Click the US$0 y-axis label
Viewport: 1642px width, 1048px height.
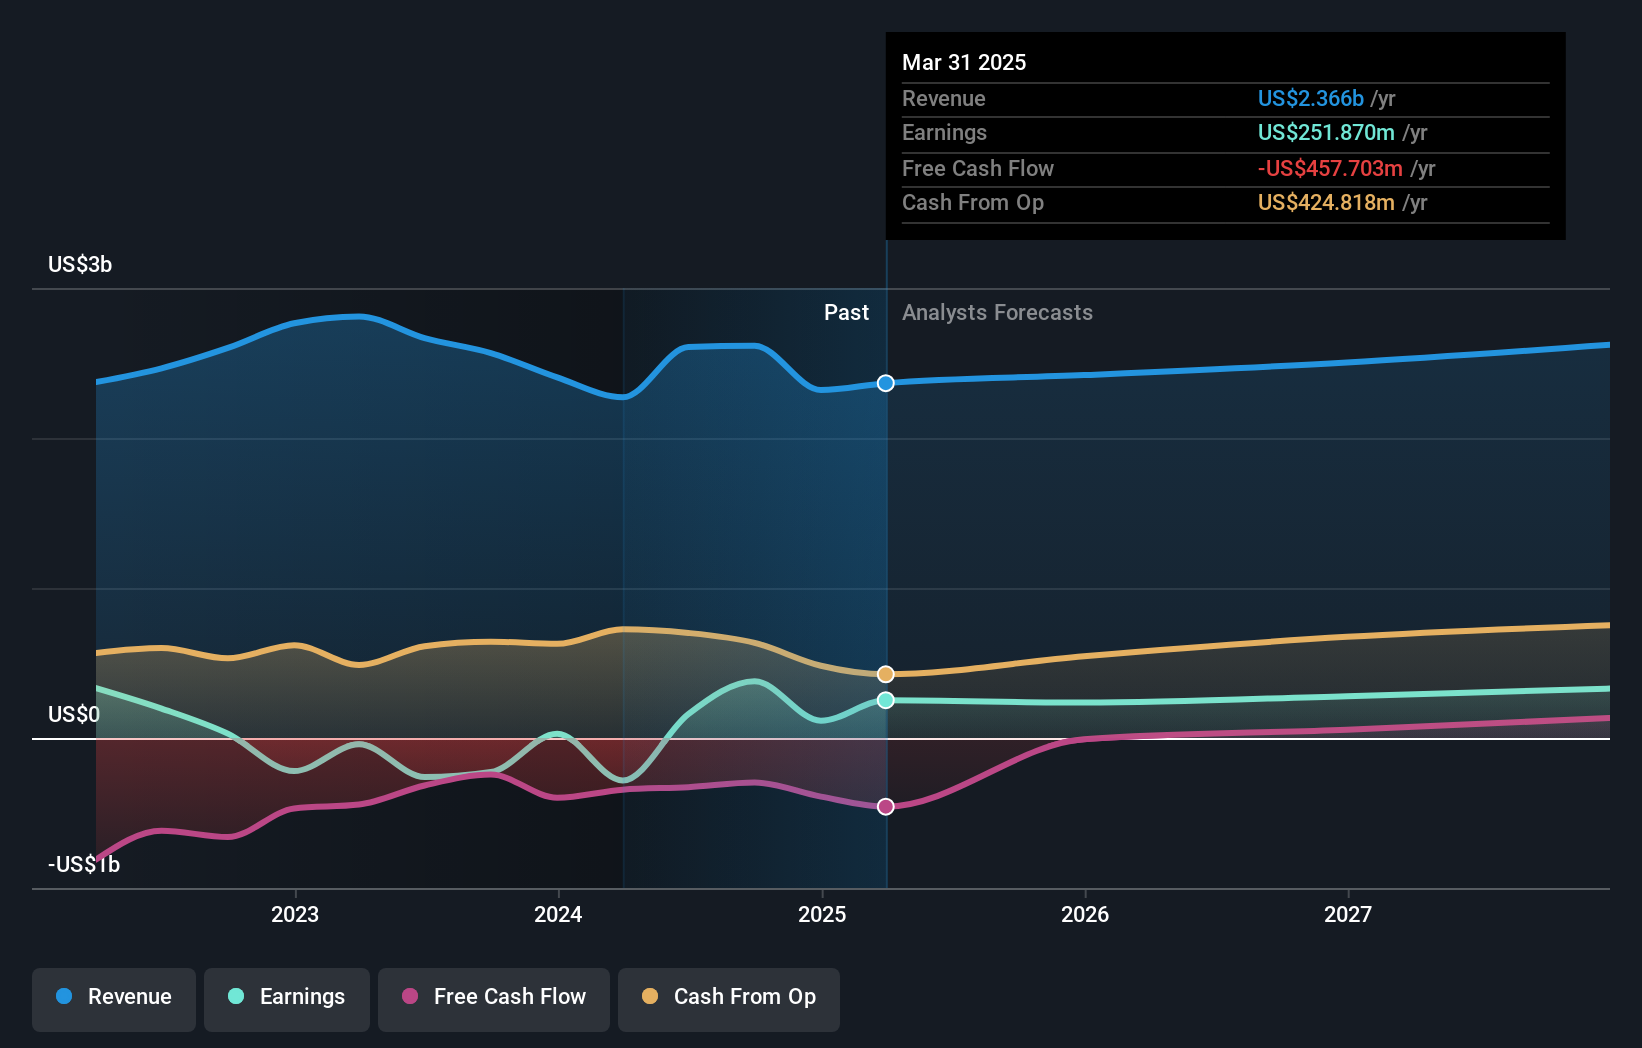74,714
